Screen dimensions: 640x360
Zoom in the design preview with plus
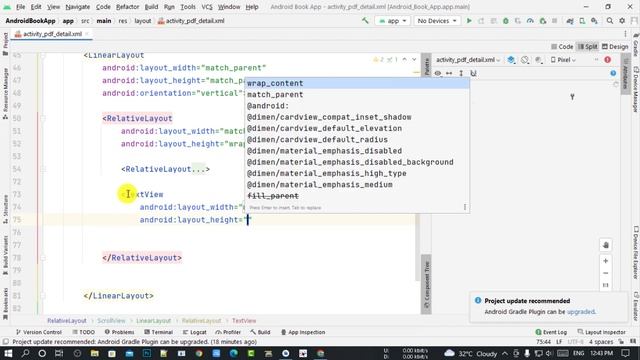tap(606, 261)
